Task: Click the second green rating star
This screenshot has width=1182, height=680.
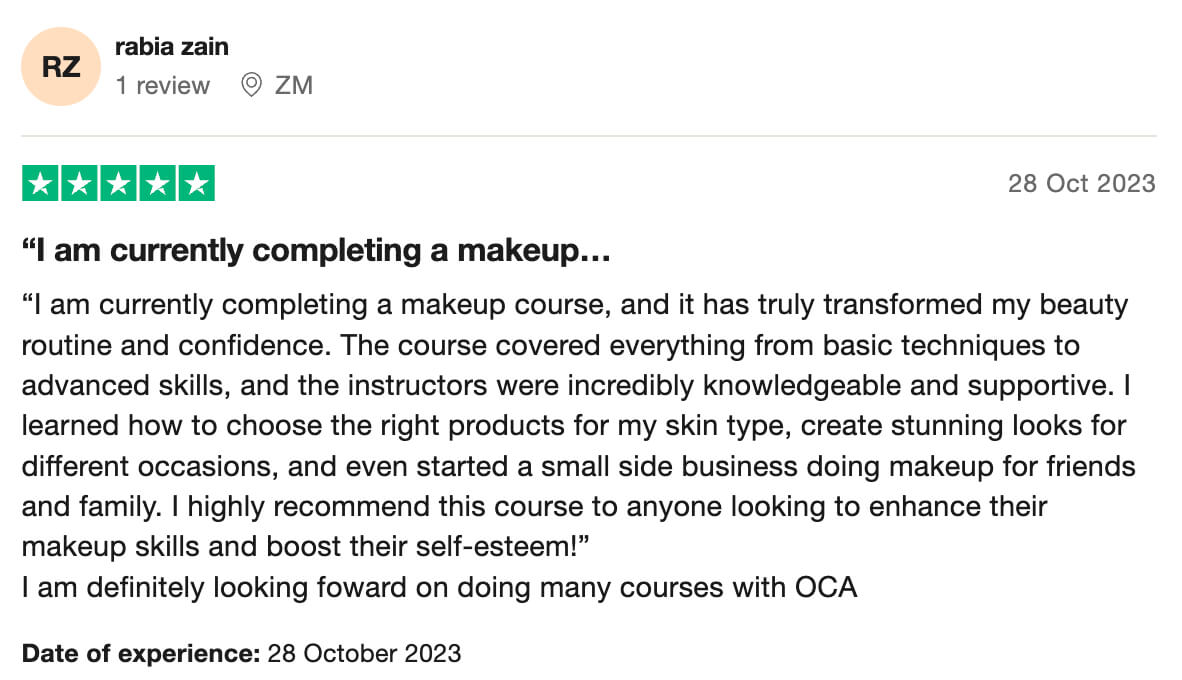Action: 79,184
